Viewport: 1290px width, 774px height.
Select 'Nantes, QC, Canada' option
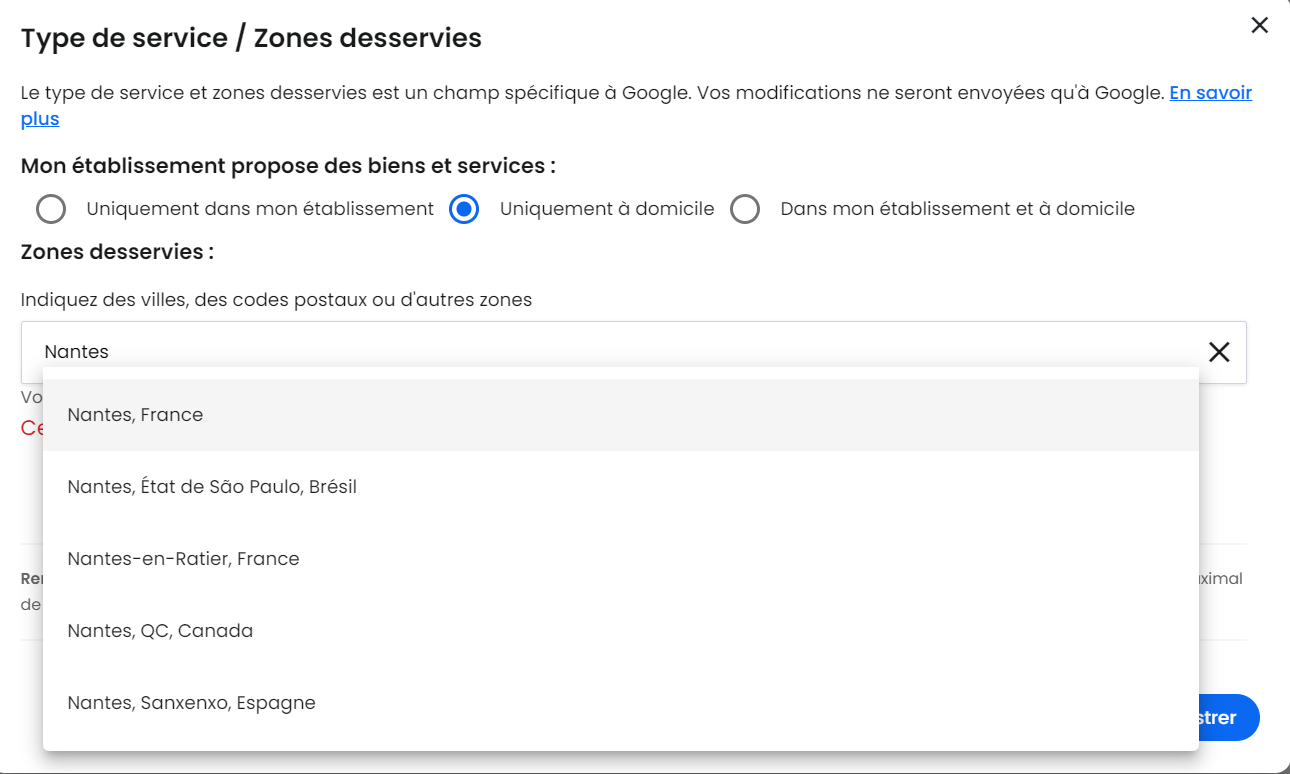tap(160, 631)
